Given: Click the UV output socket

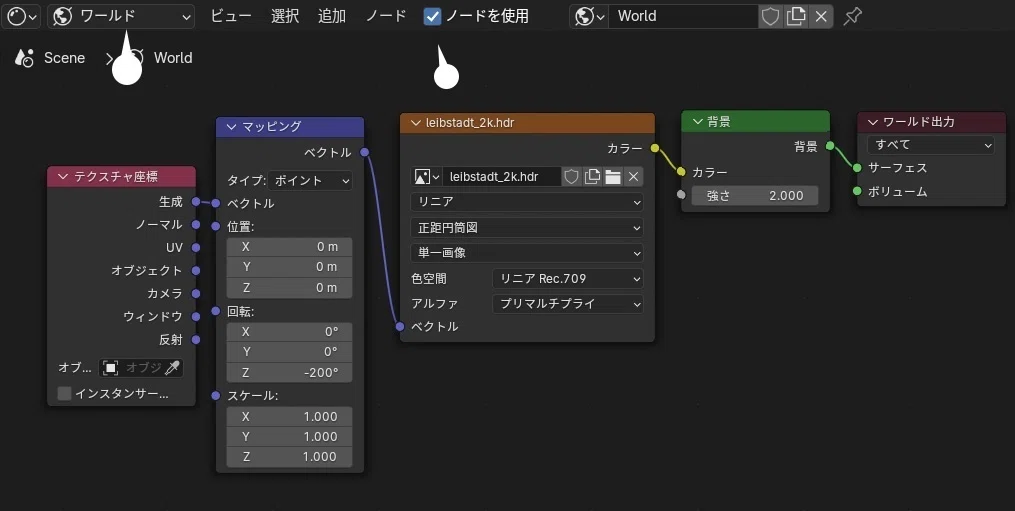Looking at the screenshot, I should pos(196,247).
